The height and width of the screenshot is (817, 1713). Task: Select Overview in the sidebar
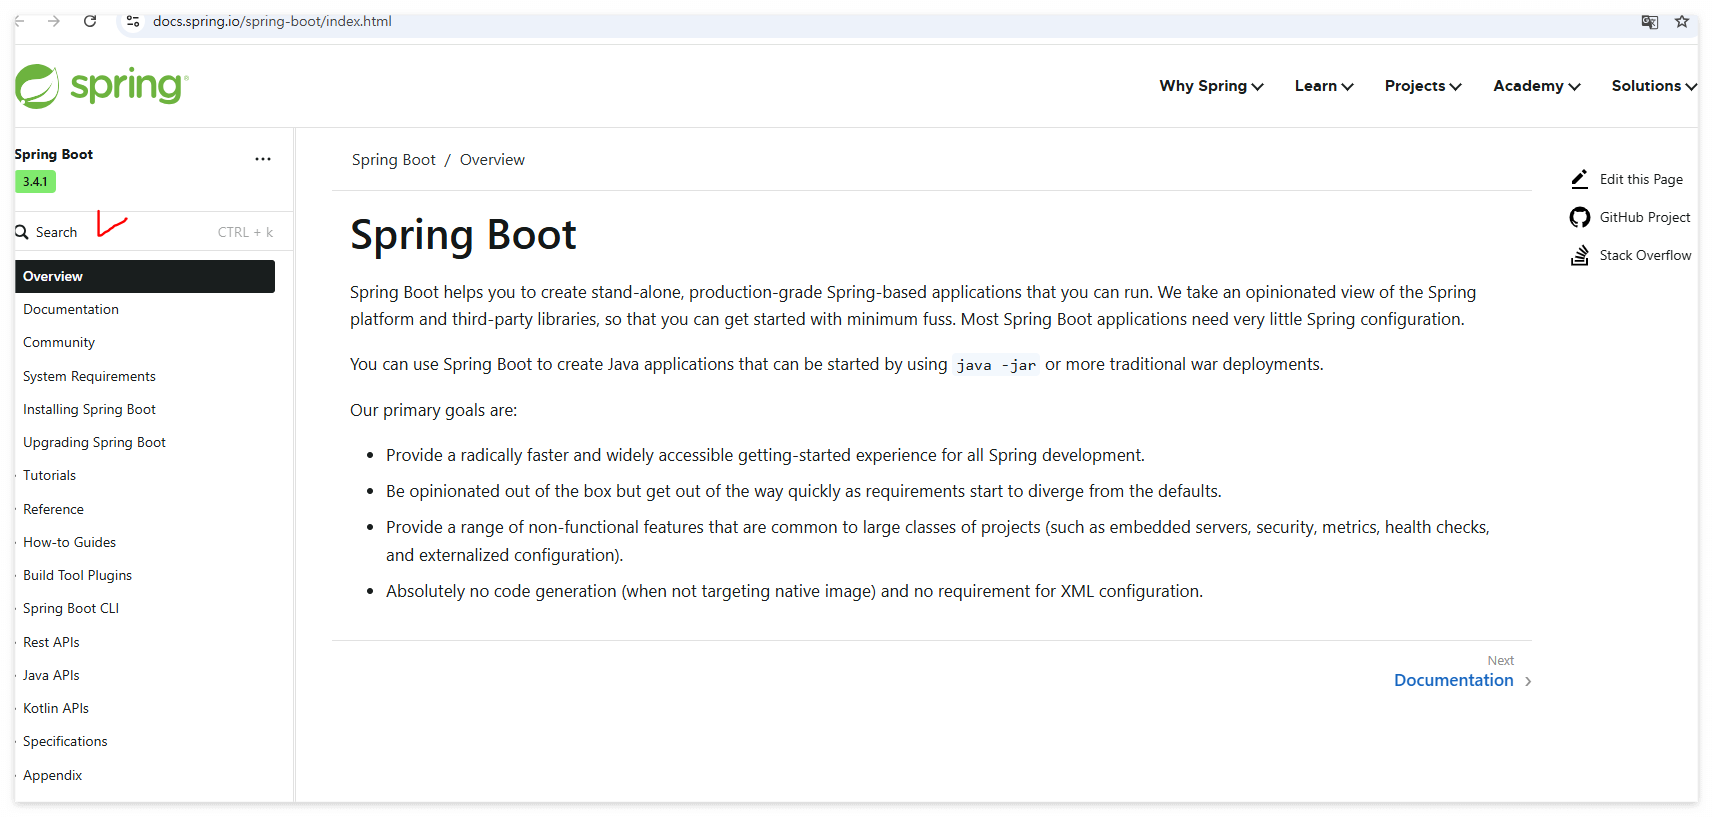coord(145,276)
